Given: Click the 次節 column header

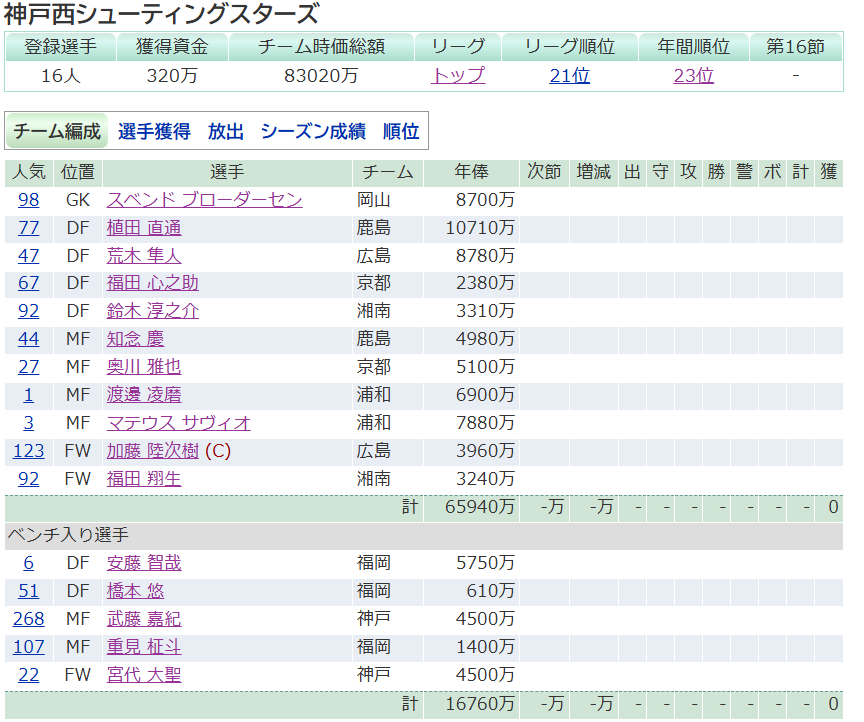Looking at the screenshot, I should pyautogui.click(x=544, y=173).
